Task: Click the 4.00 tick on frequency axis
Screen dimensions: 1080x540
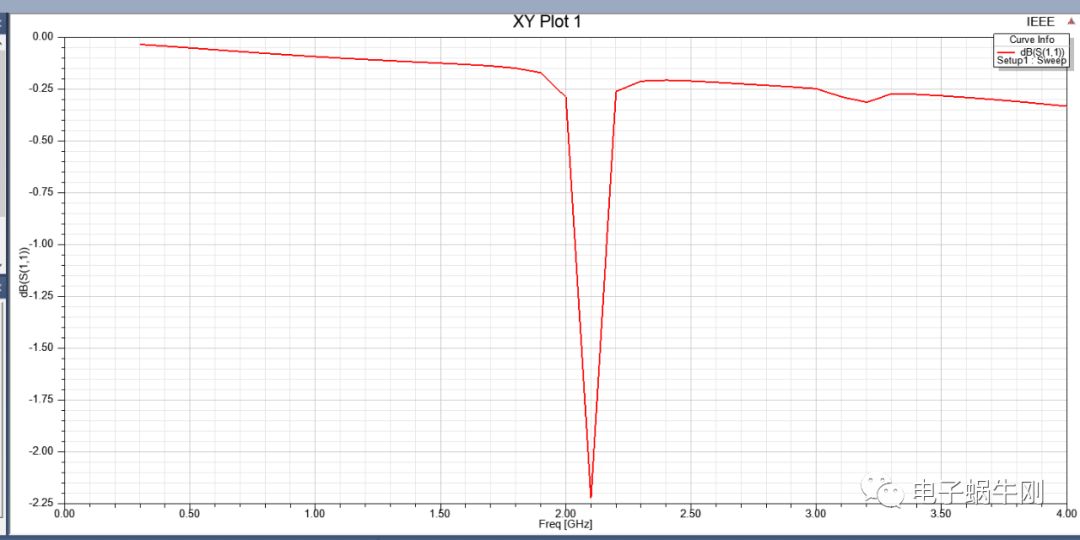Action: point(1065,513)
